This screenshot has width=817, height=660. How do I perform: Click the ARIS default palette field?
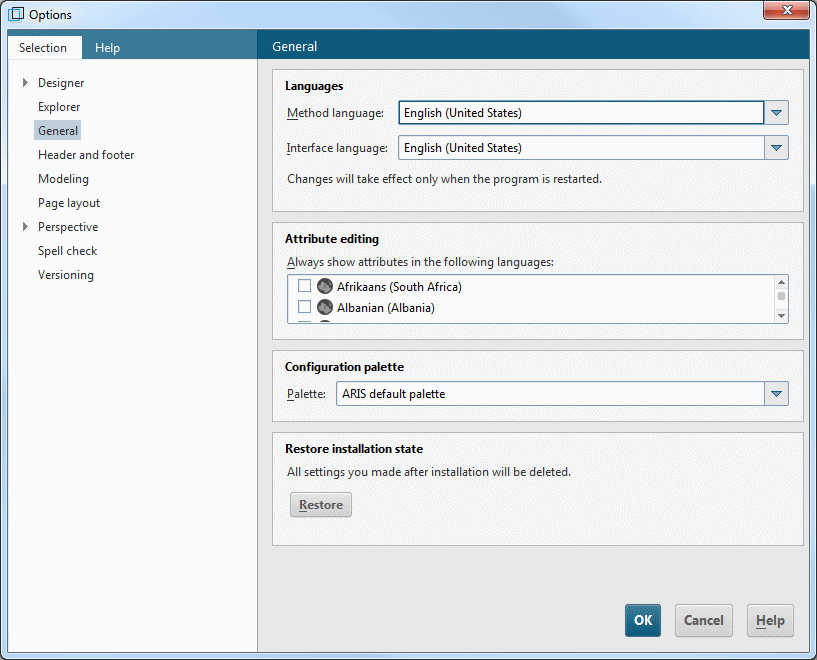tap(550, 394)
